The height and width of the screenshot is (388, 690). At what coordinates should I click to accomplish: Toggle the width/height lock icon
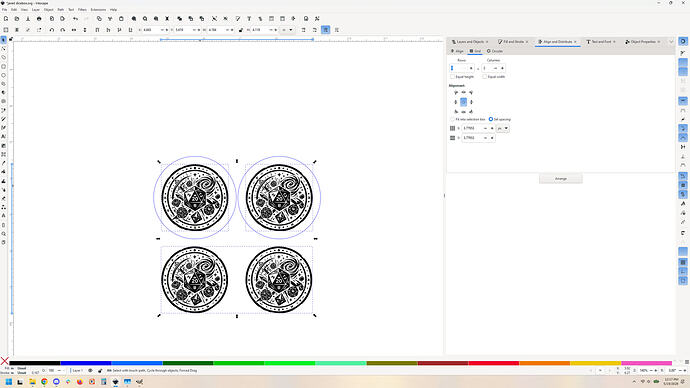coord(241,30)
